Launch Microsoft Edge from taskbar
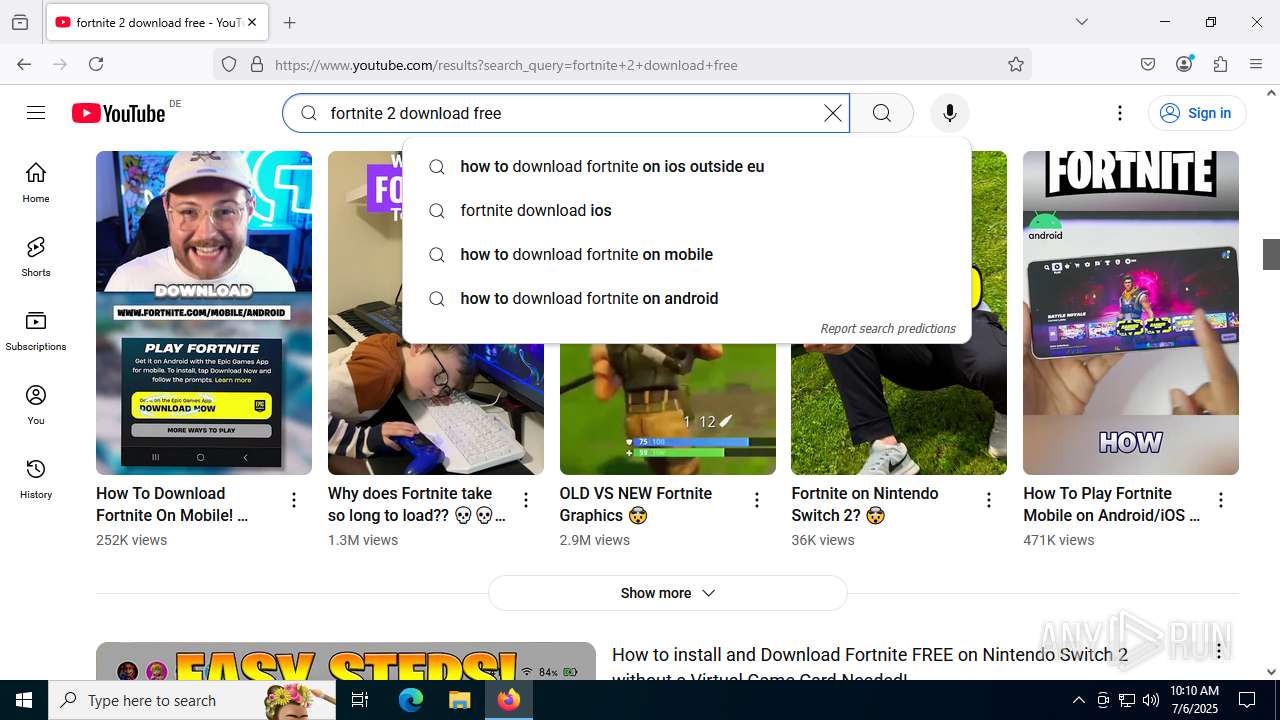 tap(411, 700)
